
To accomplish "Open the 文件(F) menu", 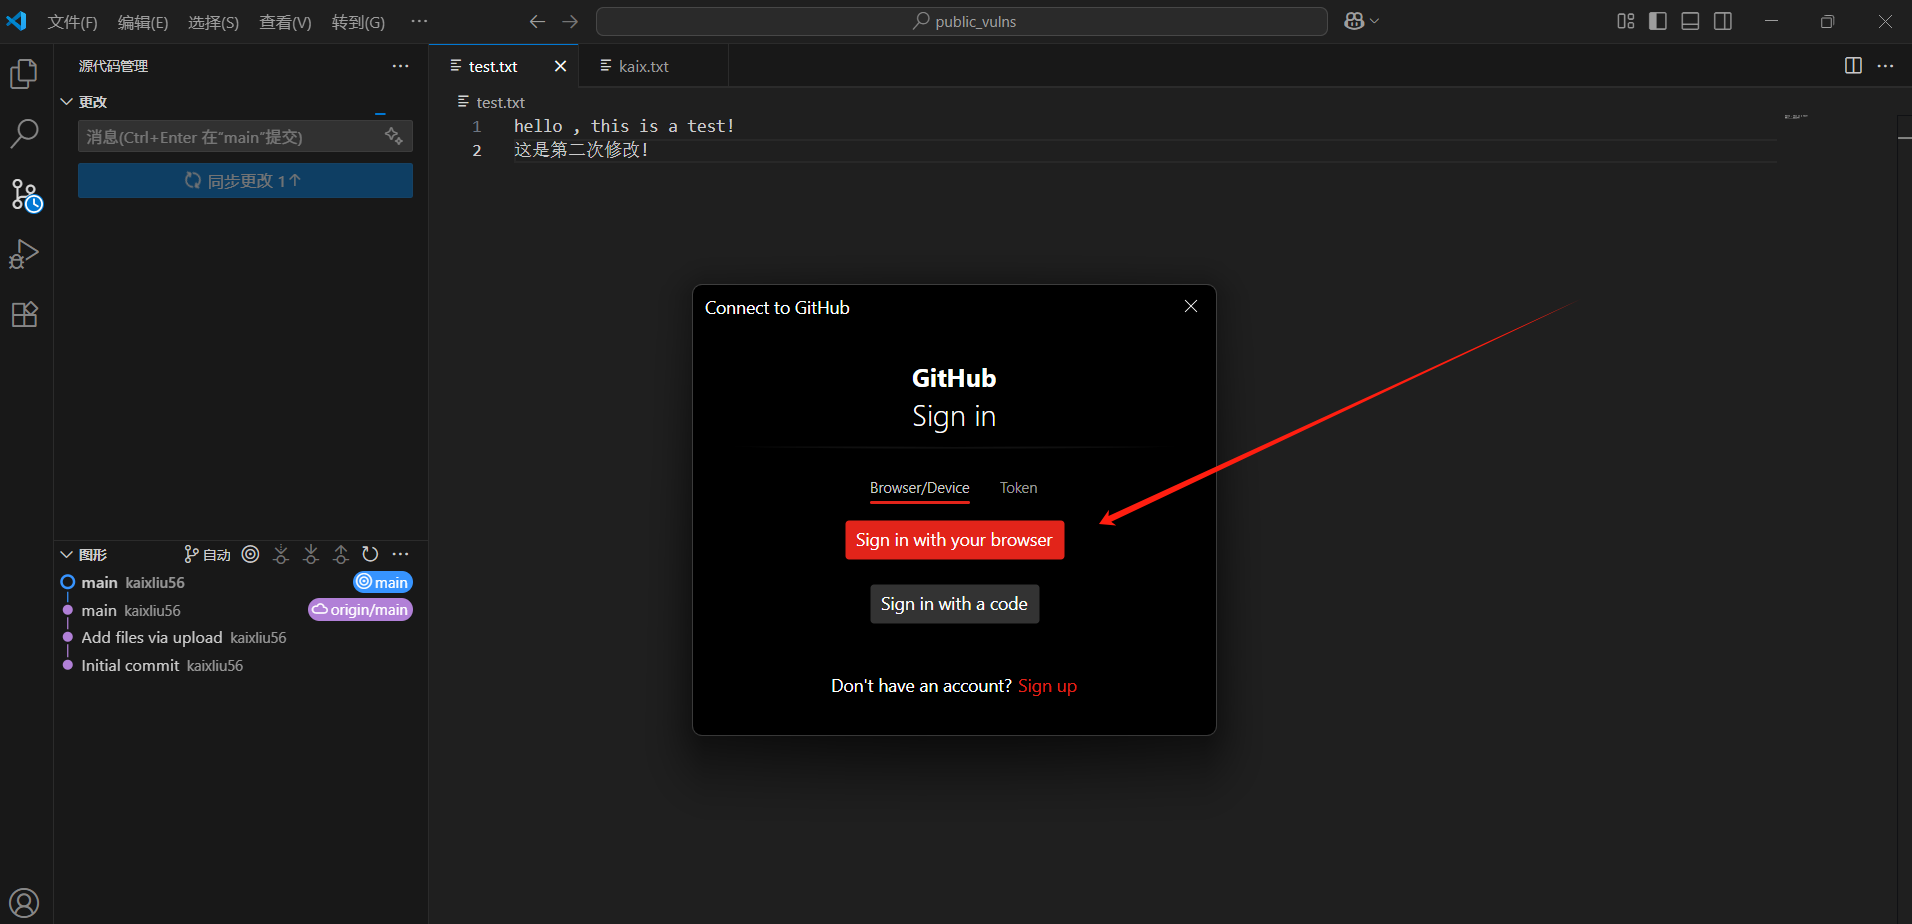I will click(x=73, y=22).
